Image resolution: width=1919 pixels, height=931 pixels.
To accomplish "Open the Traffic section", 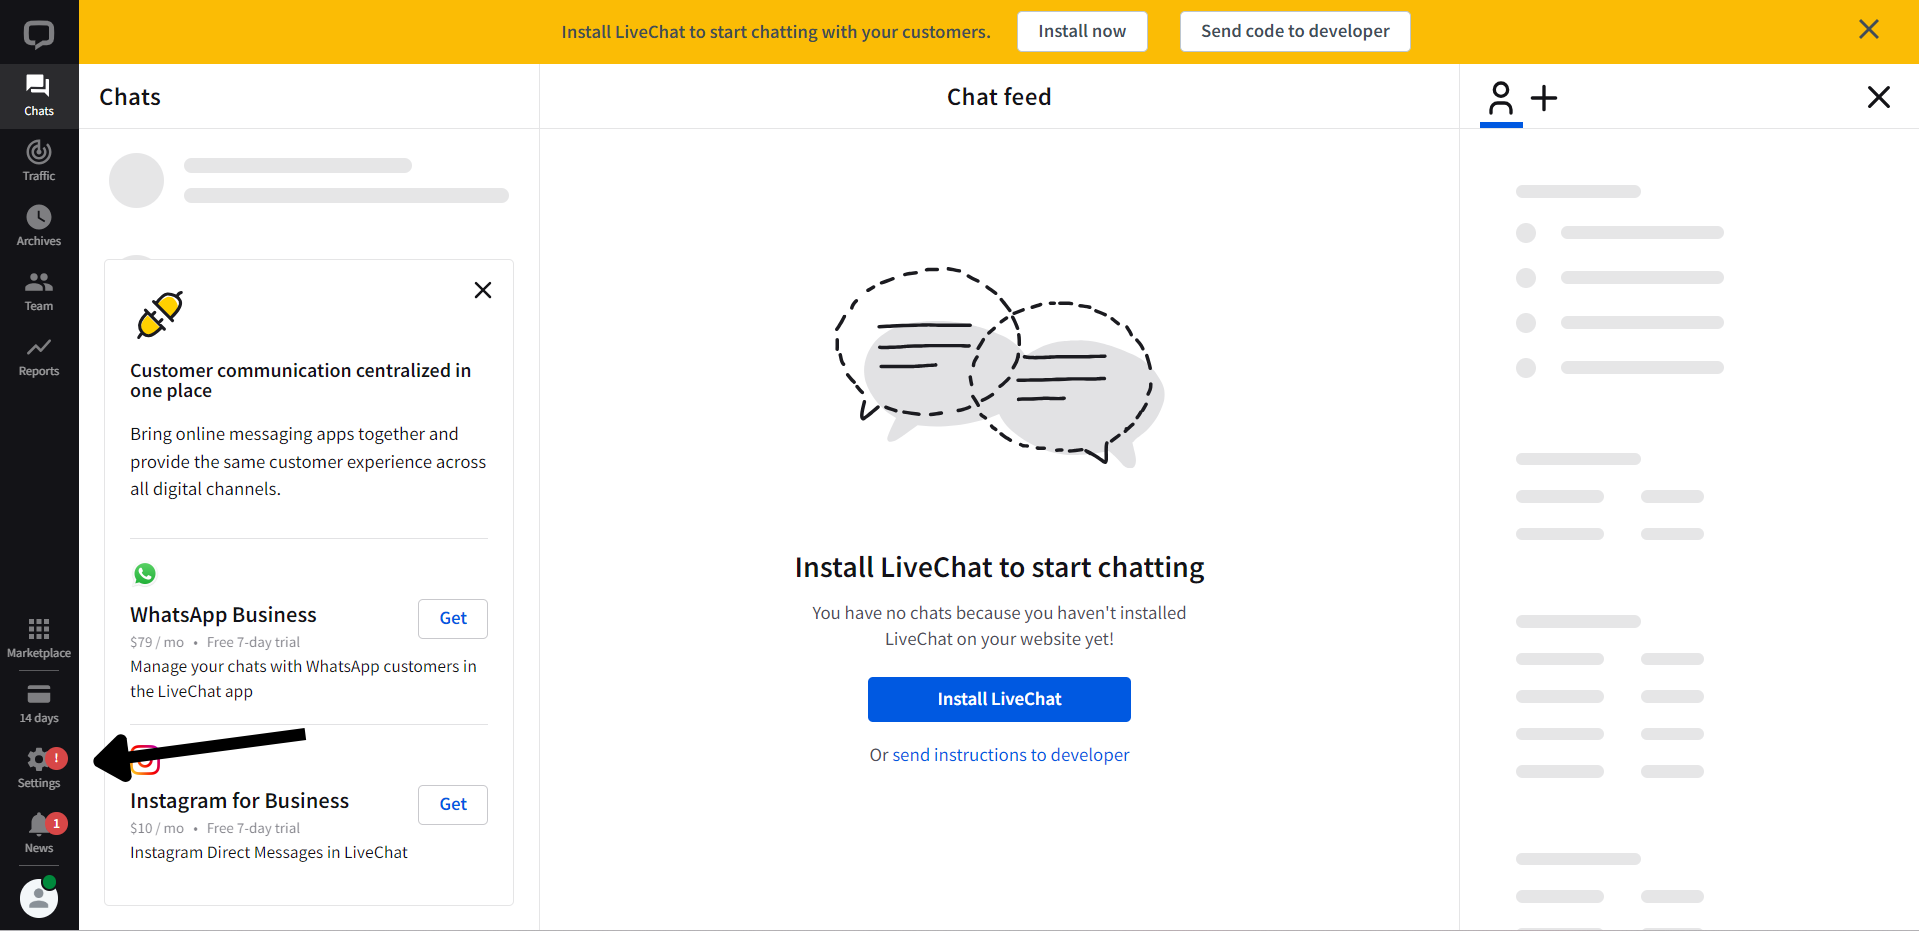I will [x=39, y=161].
